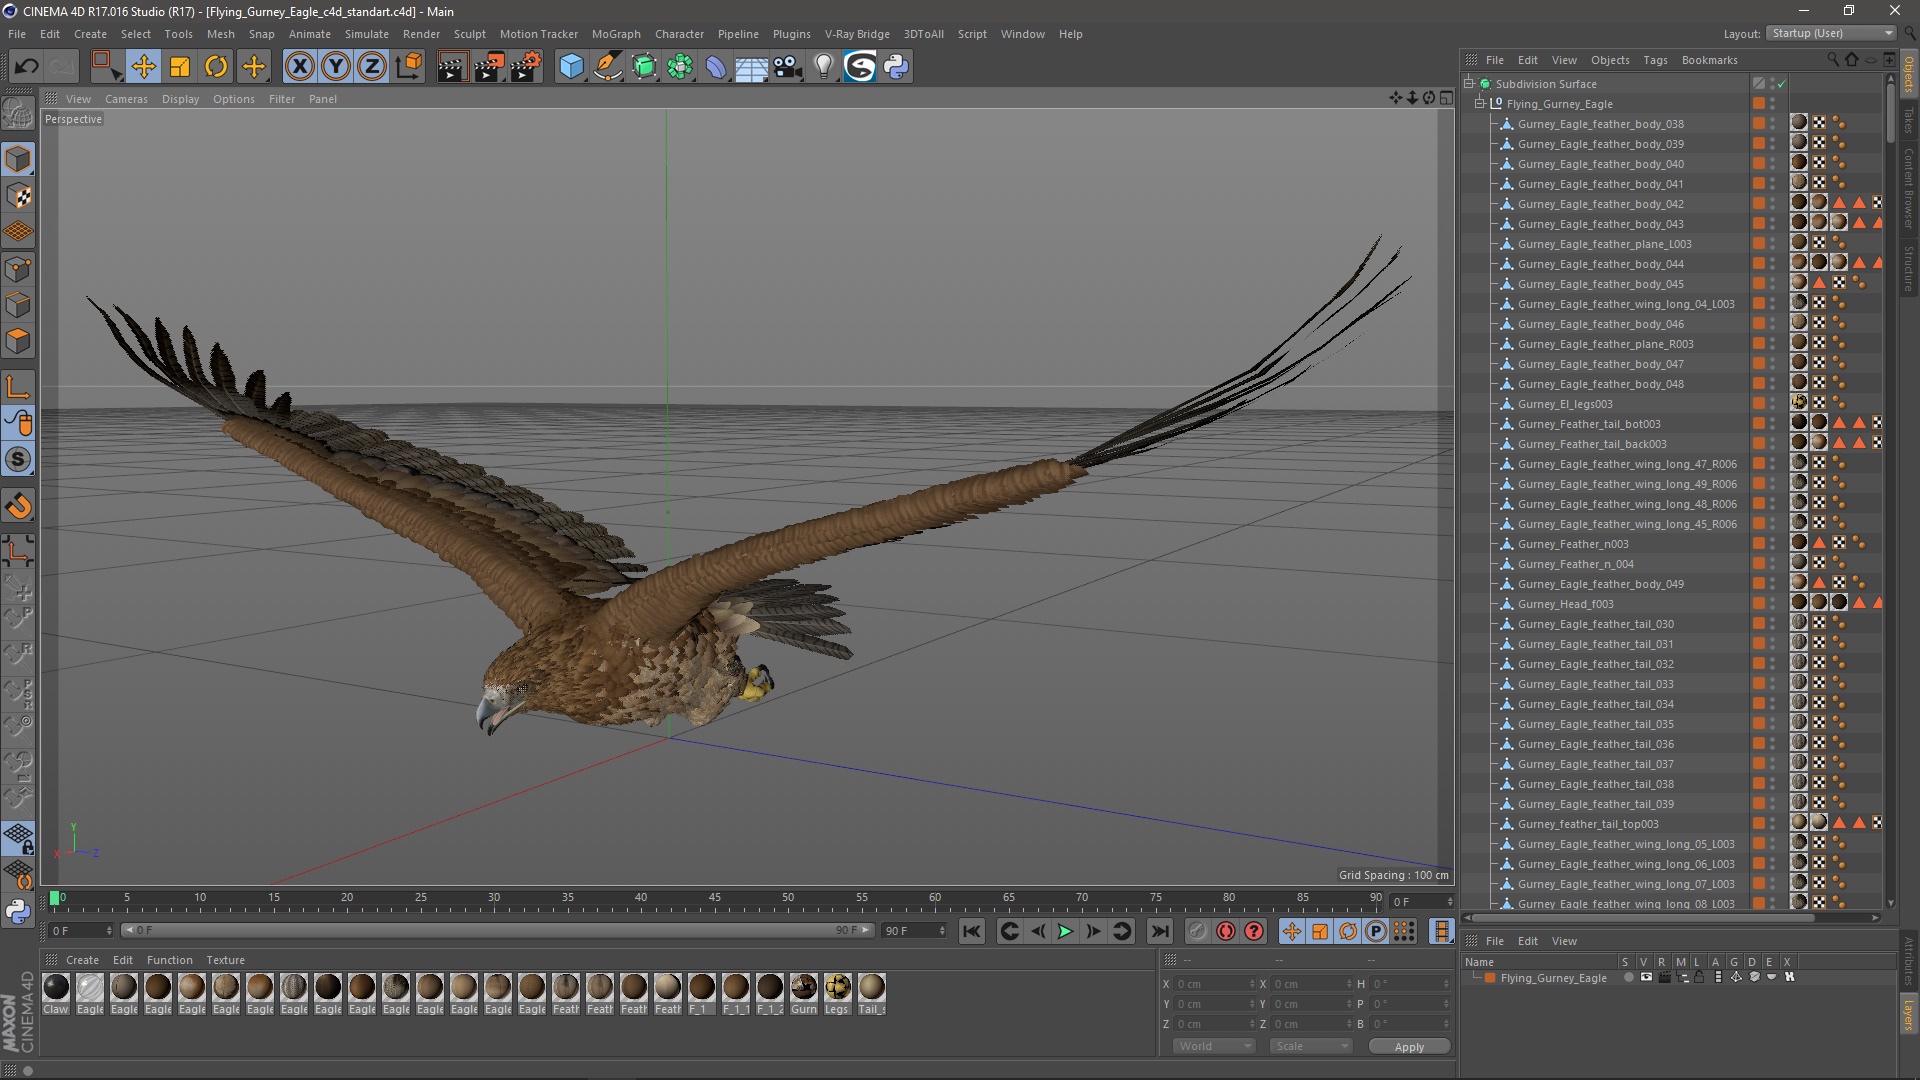Screen dimensions: 1920x1080
Task: Open the Objects side tab
Action: (x=1909, y=74)
